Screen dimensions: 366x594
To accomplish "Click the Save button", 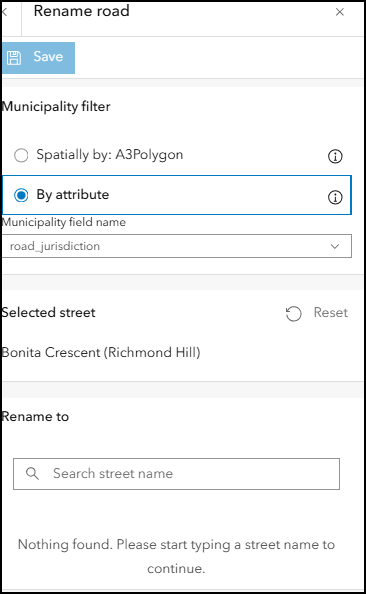I will coord(38,58).
